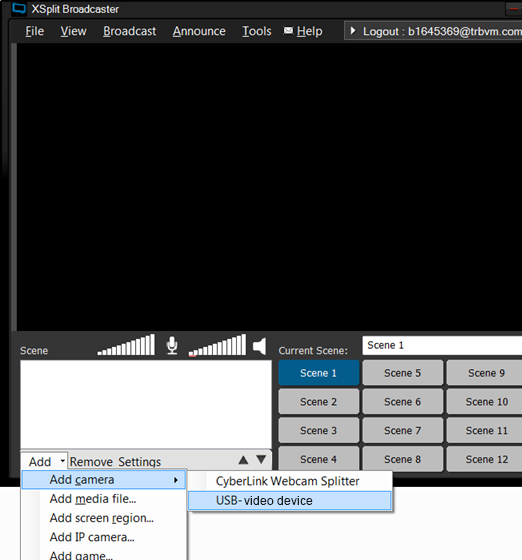Viewport: 522px width, 560px height.
Task: Move source up with the up arrow
Action: (243, 460)
